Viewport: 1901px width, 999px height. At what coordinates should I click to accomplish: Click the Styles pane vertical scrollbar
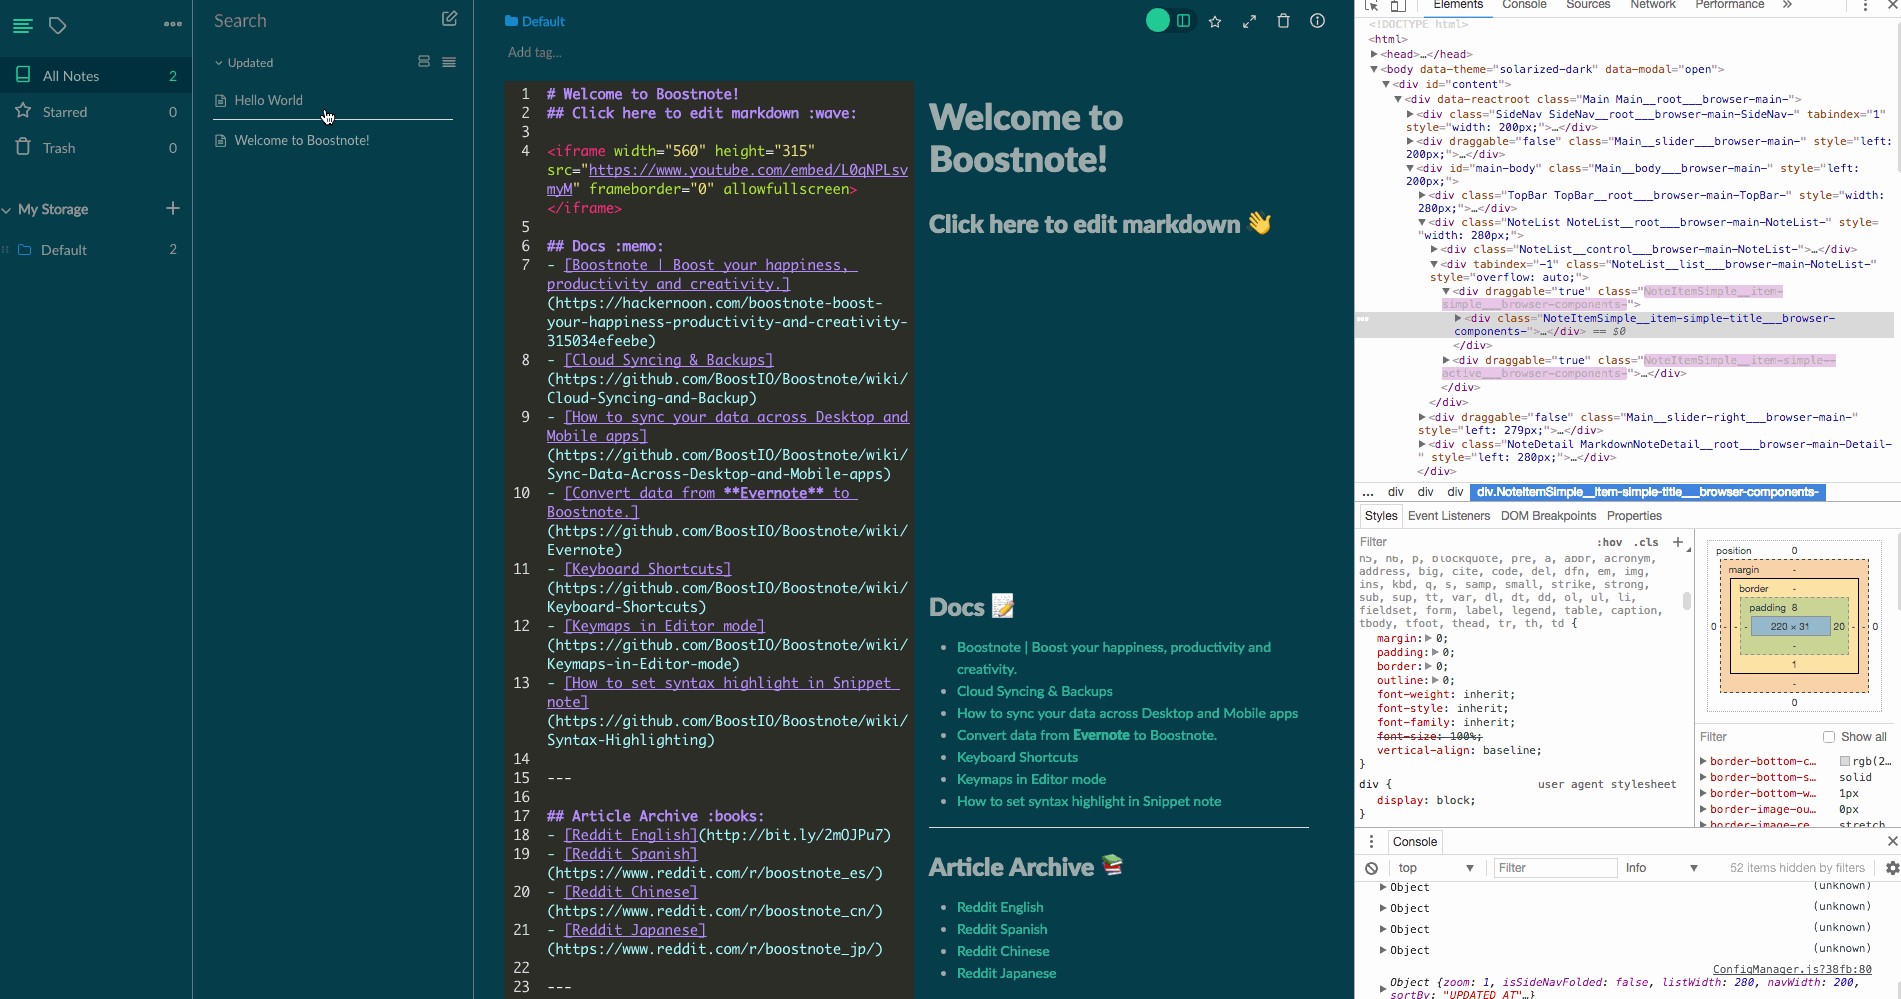pyautogui.click(x=1687, y=601)
